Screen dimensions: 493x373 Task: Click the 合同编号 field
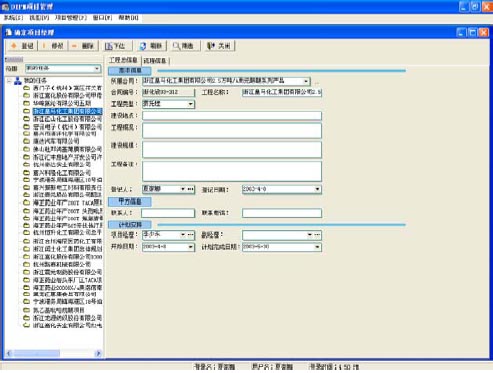168,92
